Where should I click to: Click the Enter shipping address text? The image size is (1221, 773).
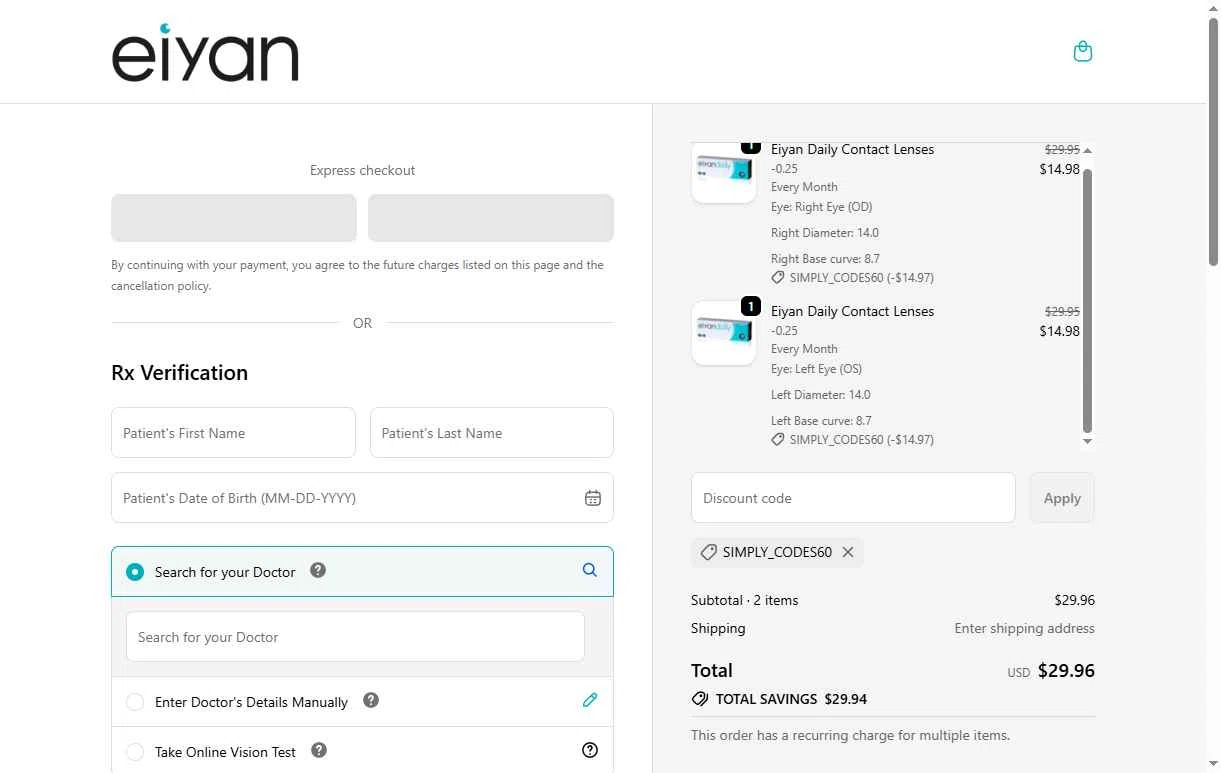[x=1025, y=628]
